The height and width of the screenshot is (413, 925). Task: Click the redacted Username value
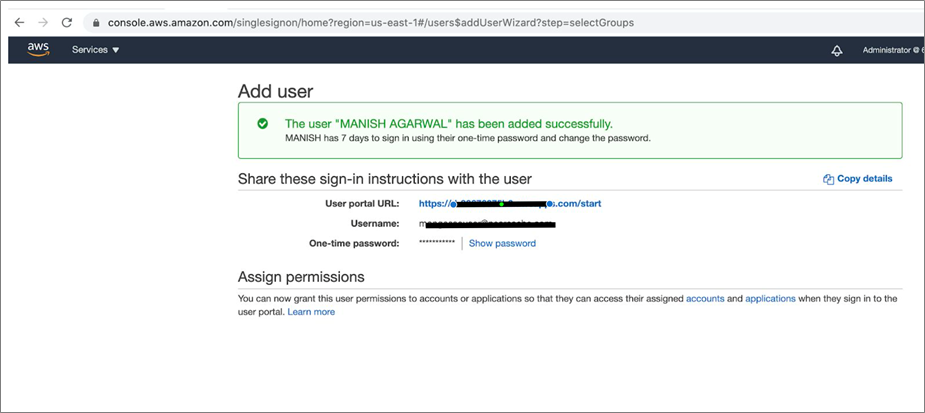(x=488, y=224)
